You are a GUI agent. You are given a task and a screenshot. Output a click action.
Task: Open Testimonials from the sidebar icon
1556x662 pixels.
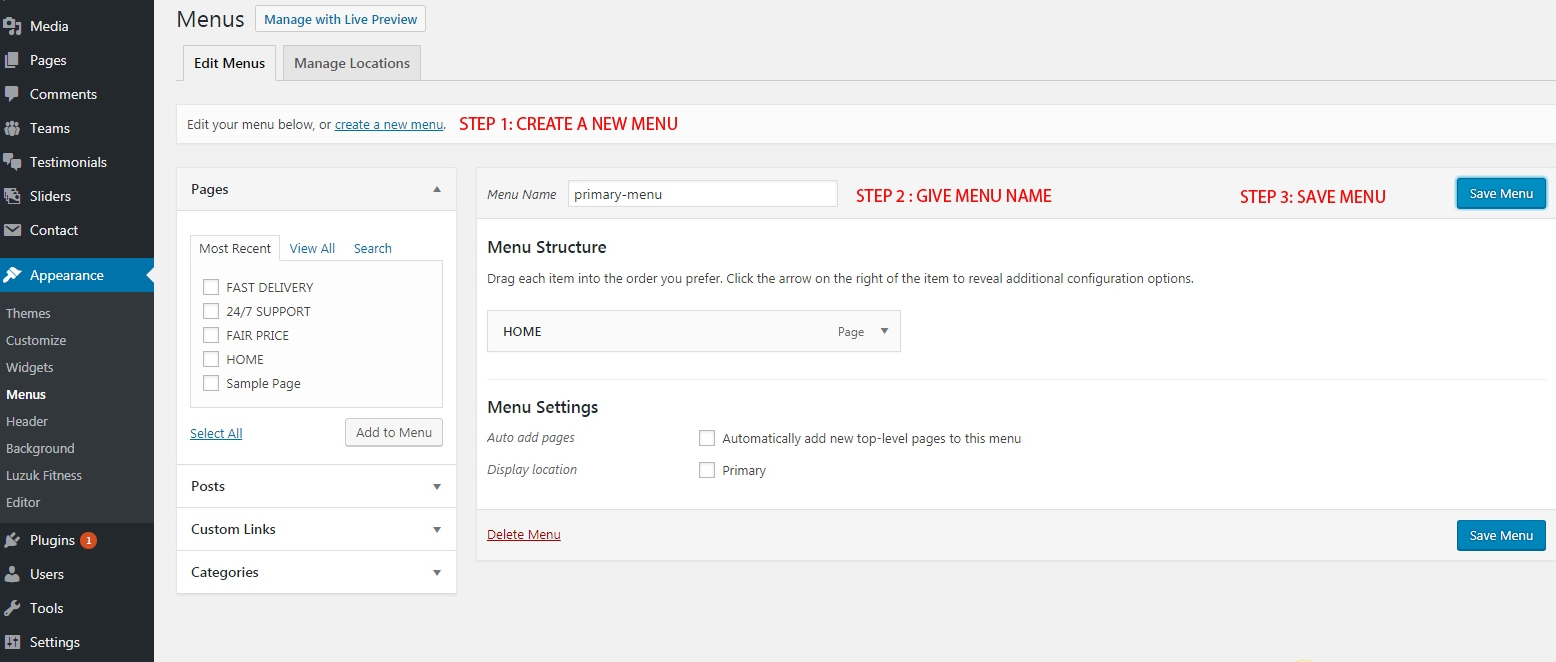point(15,162)
